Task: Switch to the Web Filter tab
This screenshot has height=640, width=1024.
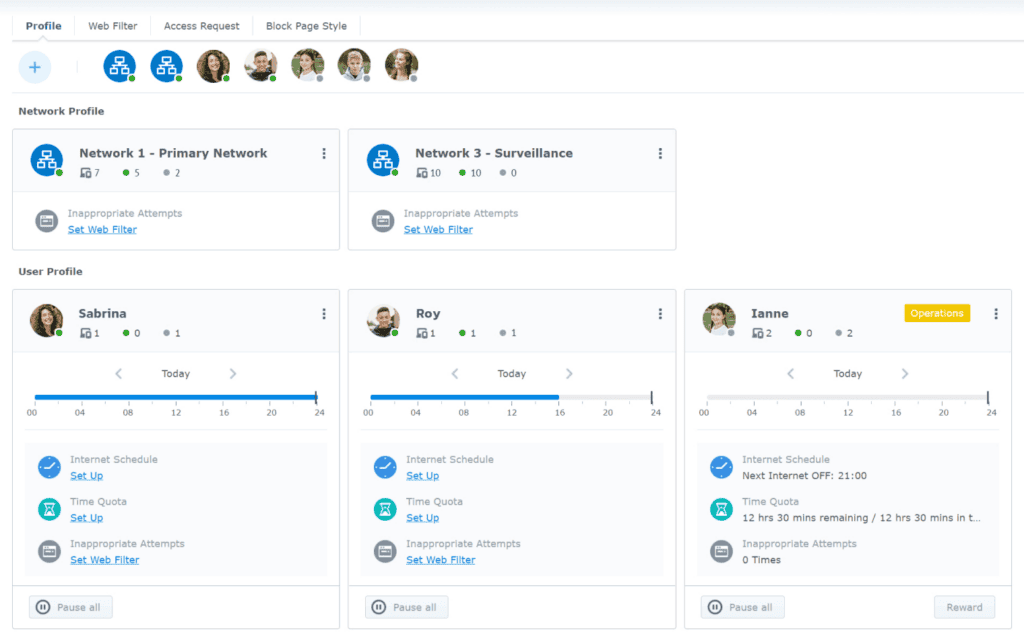Action: [111, 25]
